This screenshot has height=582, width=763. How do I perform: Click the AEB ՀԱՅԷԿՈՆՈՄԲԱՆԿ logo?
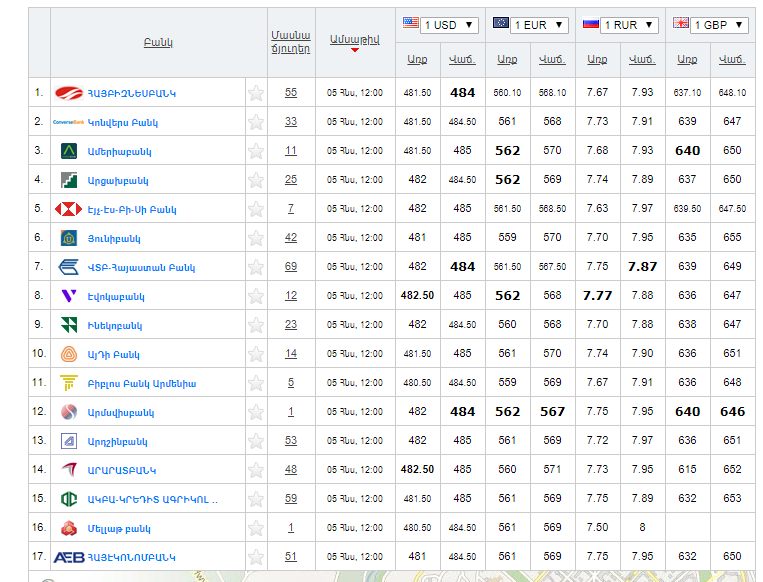click(x=69, y=557)
